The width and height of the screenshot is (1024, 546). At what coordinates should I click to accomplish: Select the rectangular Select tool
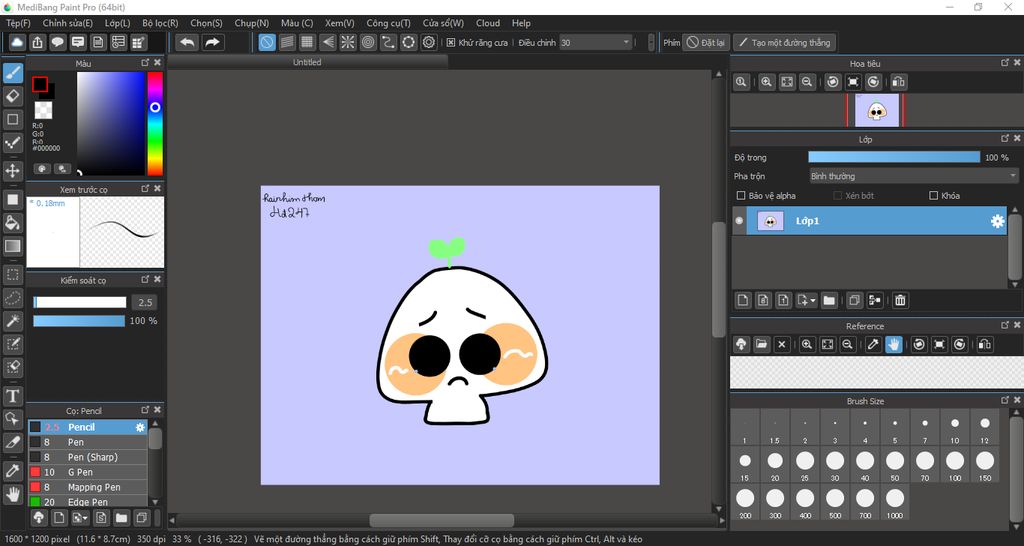coord(12,274)
